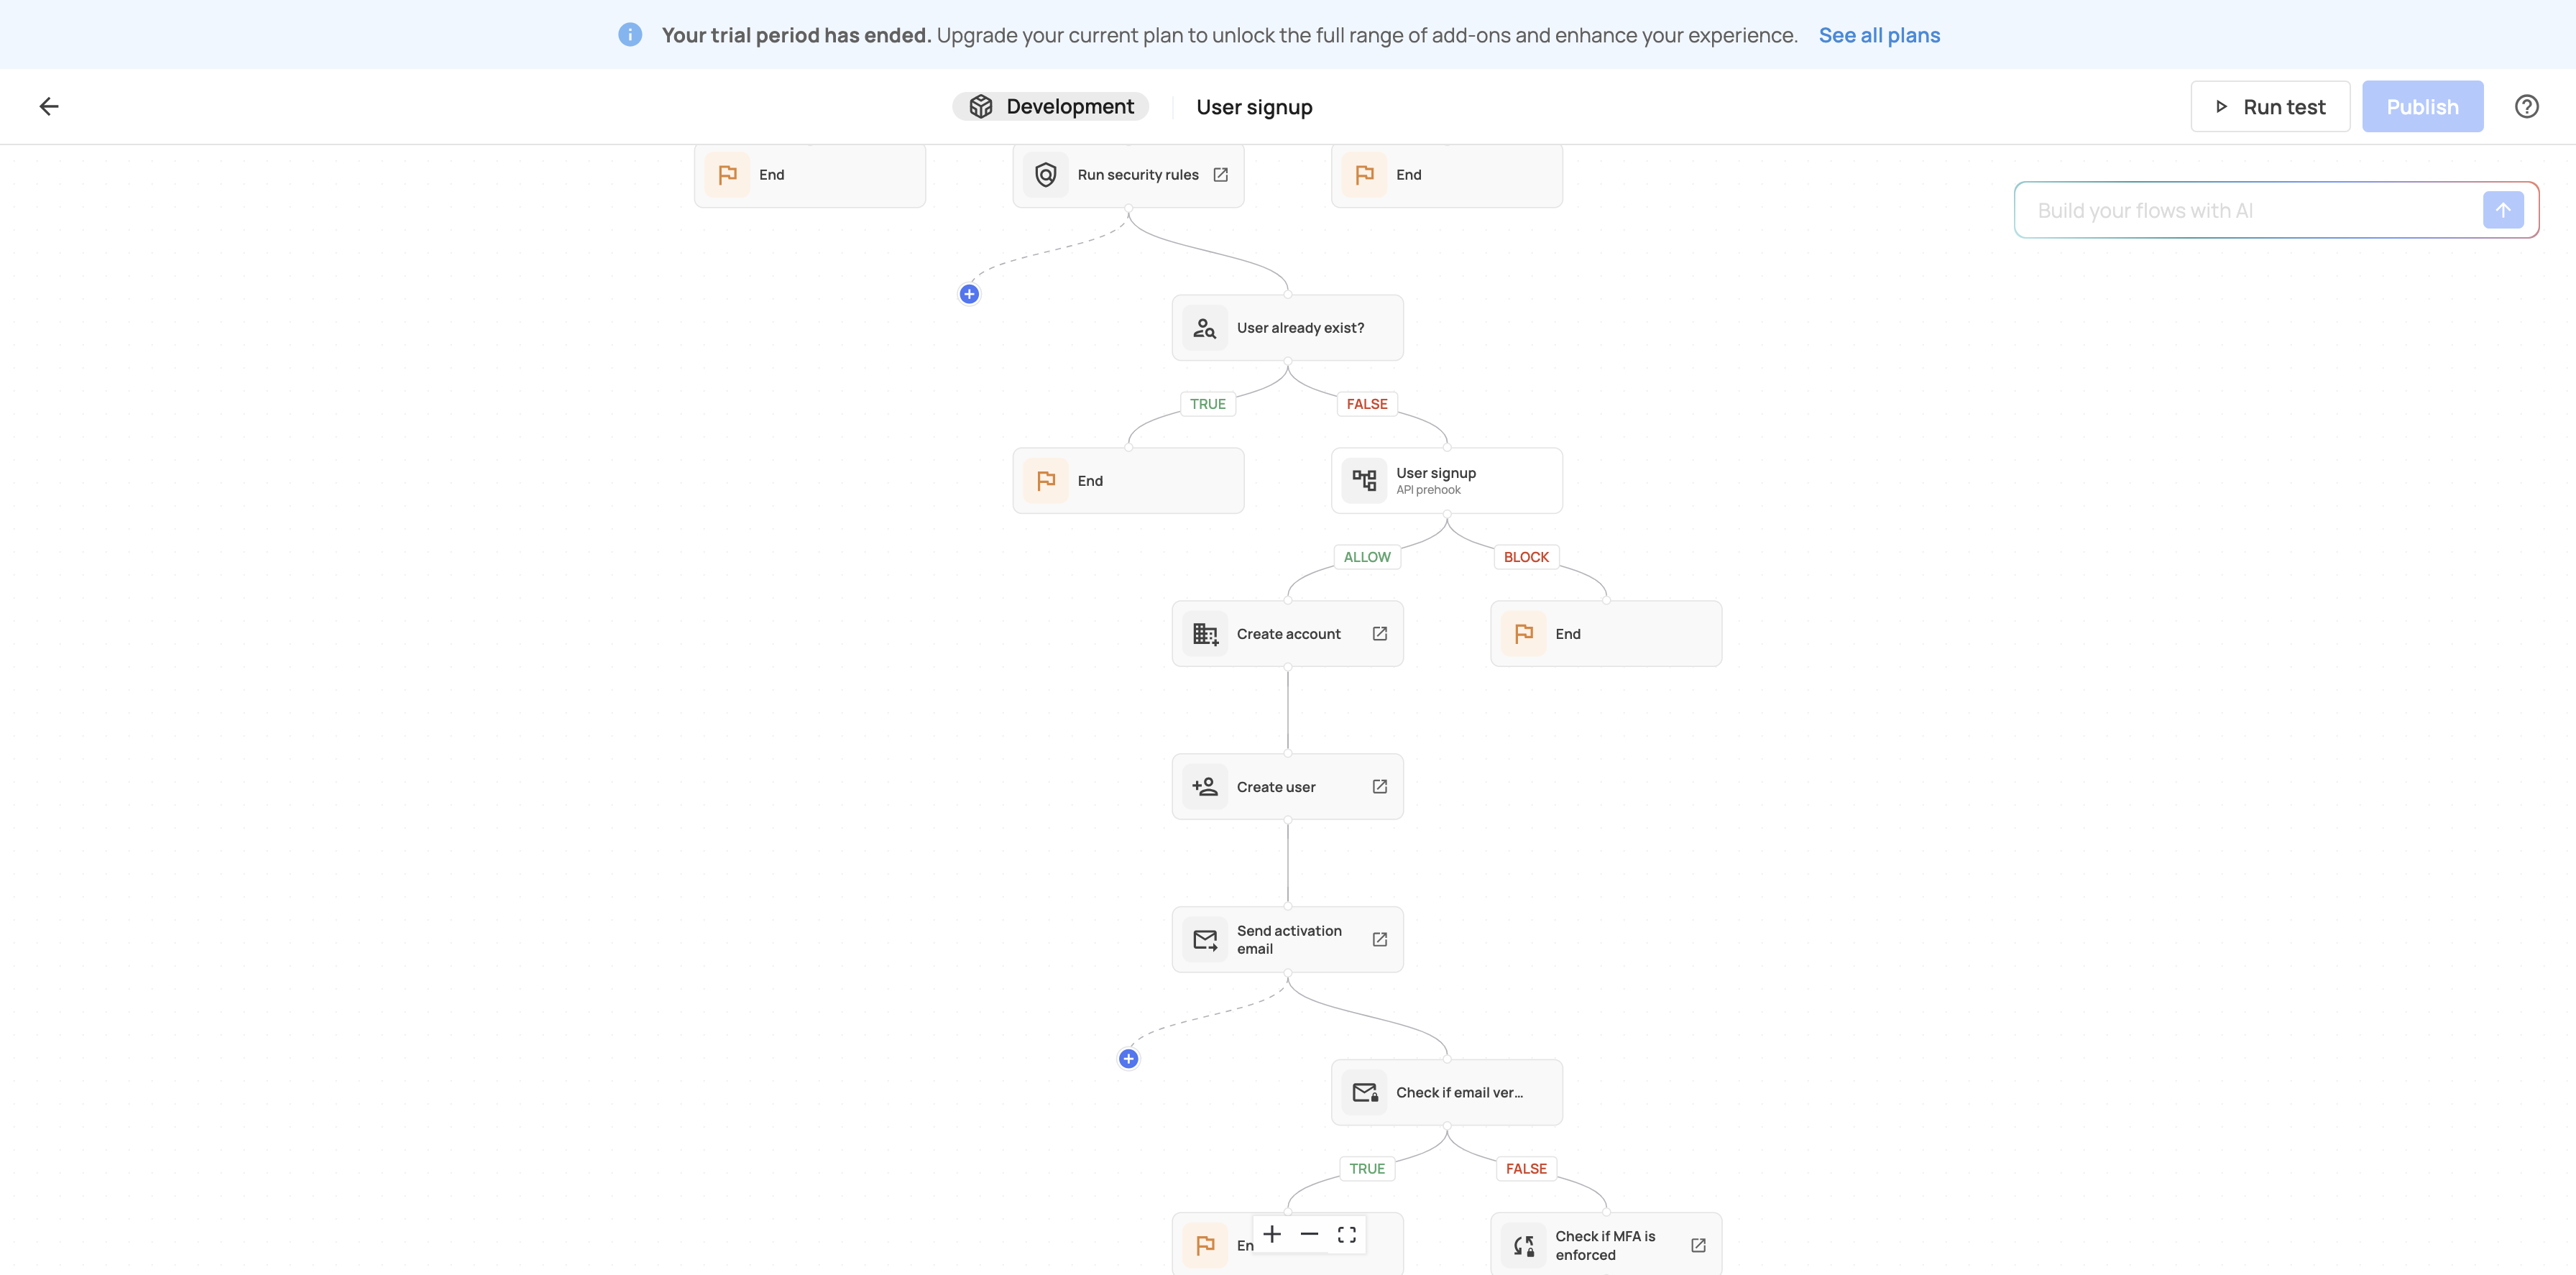Add step below Send activation email
The image size is (2576, 1275).
1128,1059
